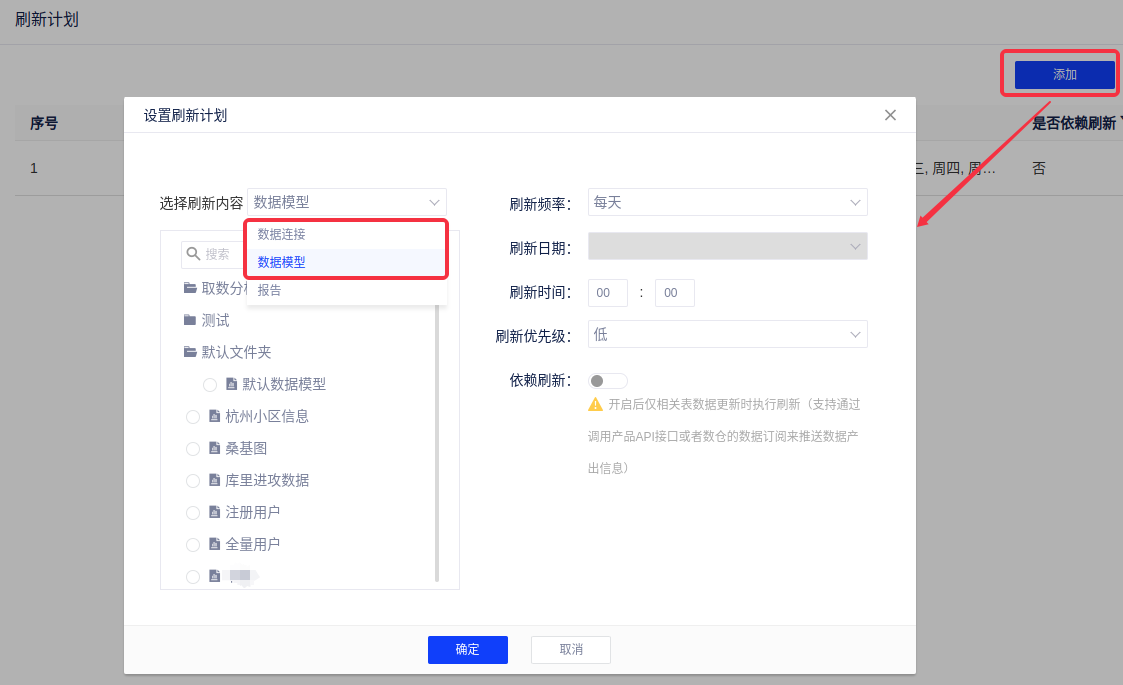Click the 默认文件夹 folder icon
1123x685 pixels.
(x=190, y=352)
